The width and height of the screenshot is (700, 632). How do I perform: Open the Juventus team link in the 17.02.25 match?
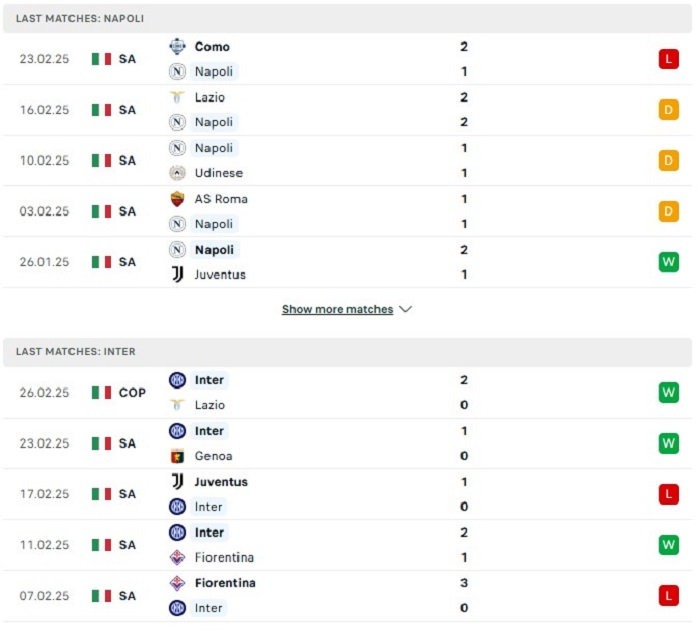(221, 481)
